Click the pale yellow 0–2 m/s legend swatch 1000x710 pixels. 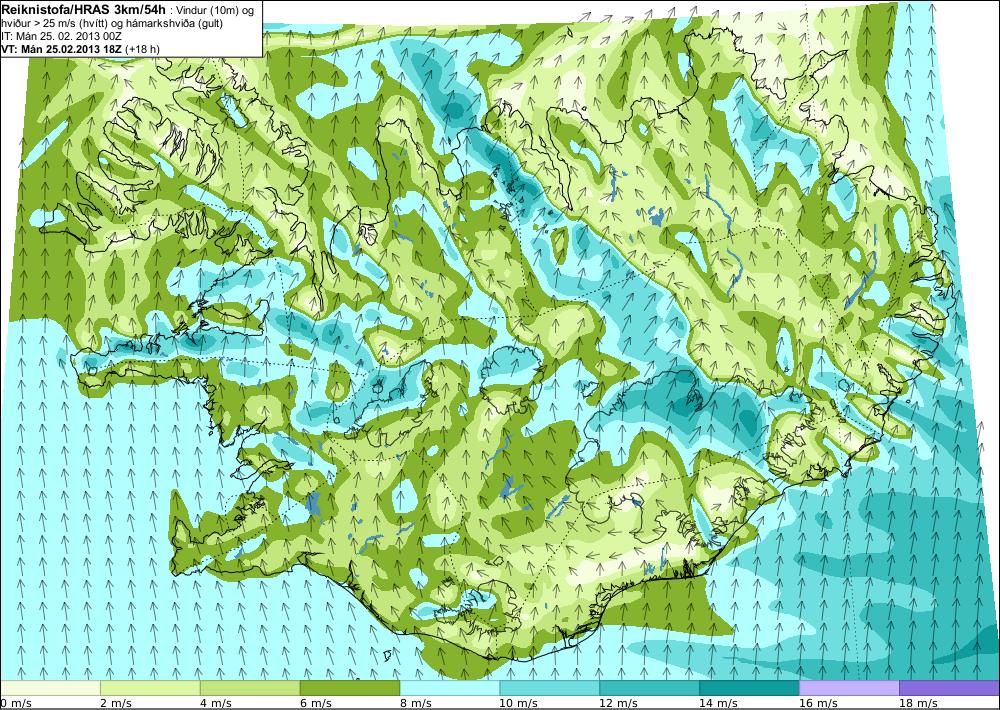click(x=50, y=688)
